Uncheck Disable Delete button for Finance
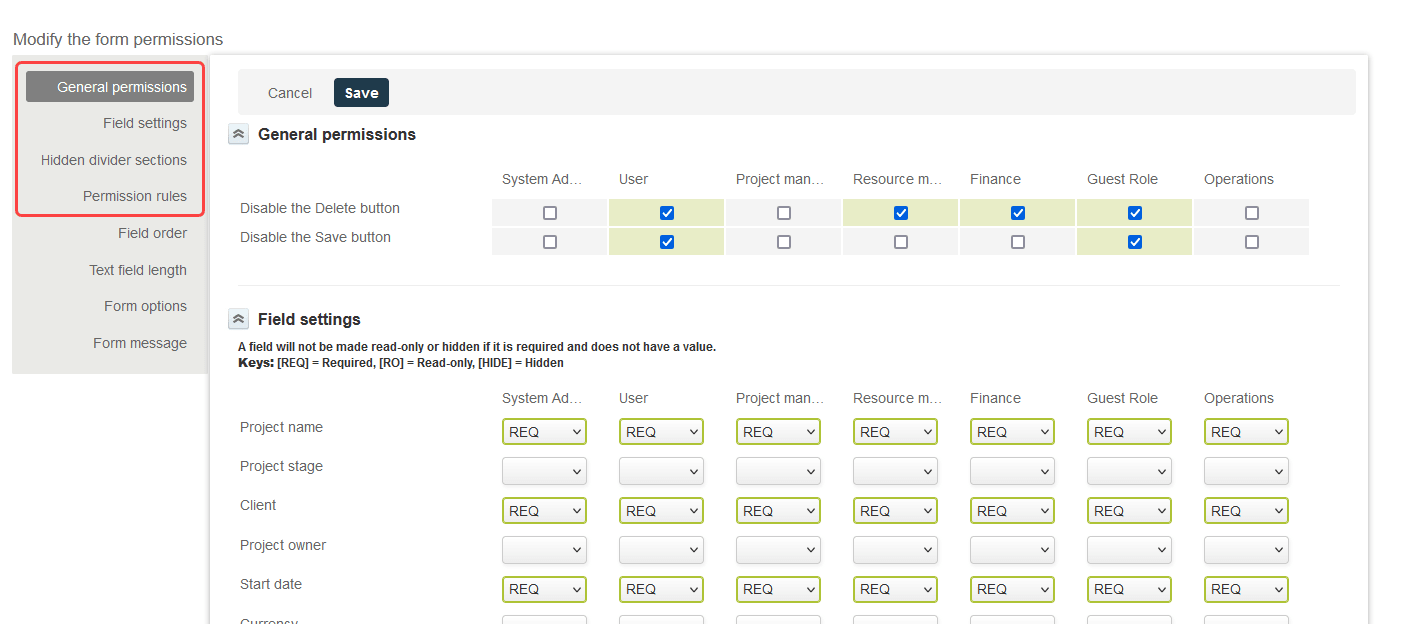Screen dimensions: 1418x624 click(1018, 213)
